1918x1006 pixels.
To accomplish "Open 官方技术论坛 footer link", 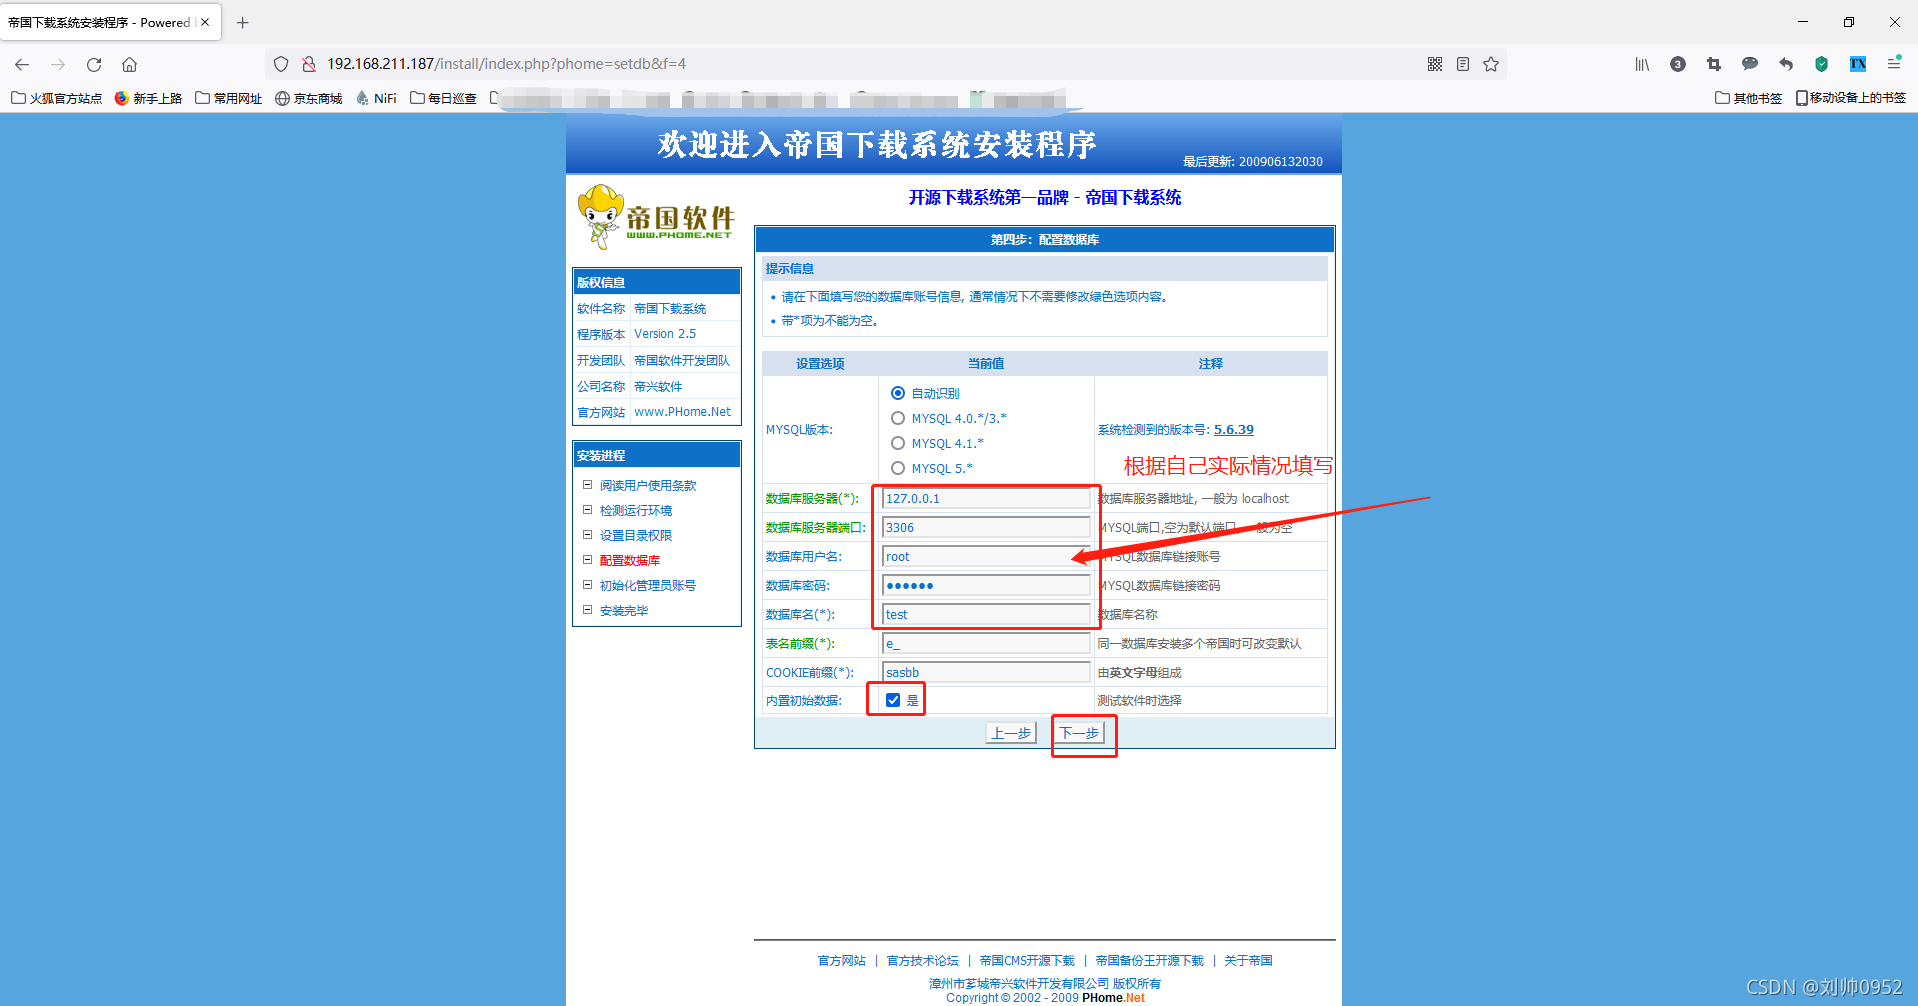I will 923,961.
